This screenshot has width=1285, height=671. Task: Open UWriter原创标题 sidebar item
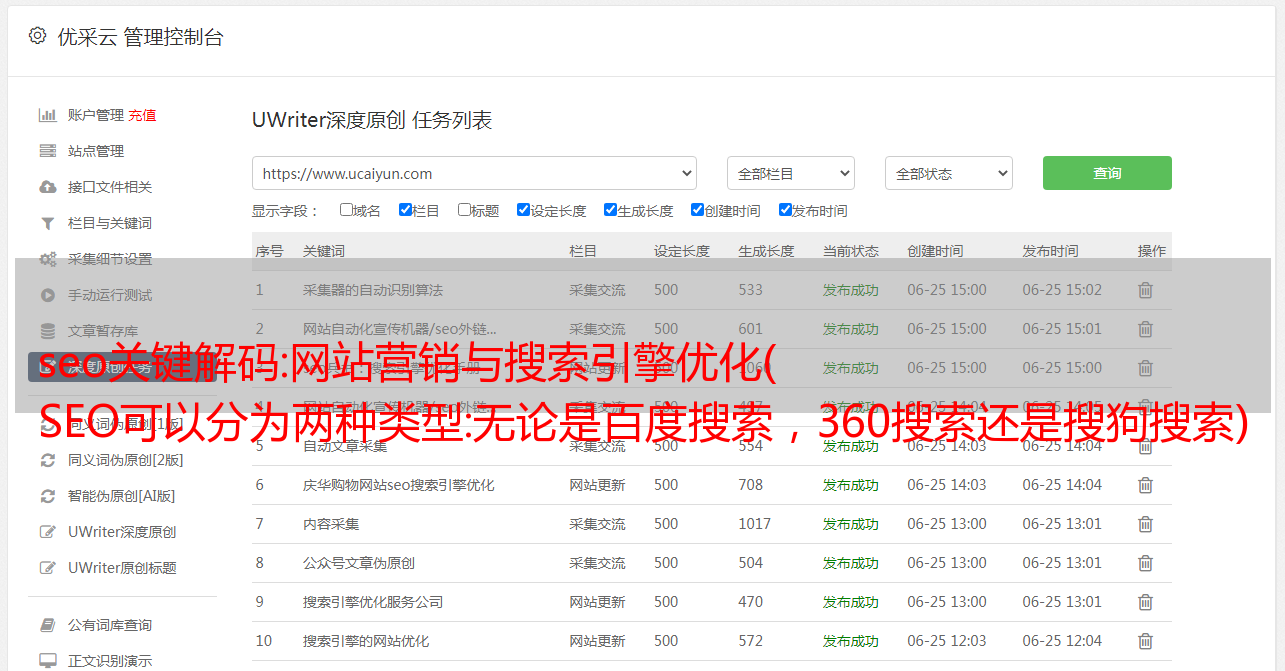click(122, 568)
